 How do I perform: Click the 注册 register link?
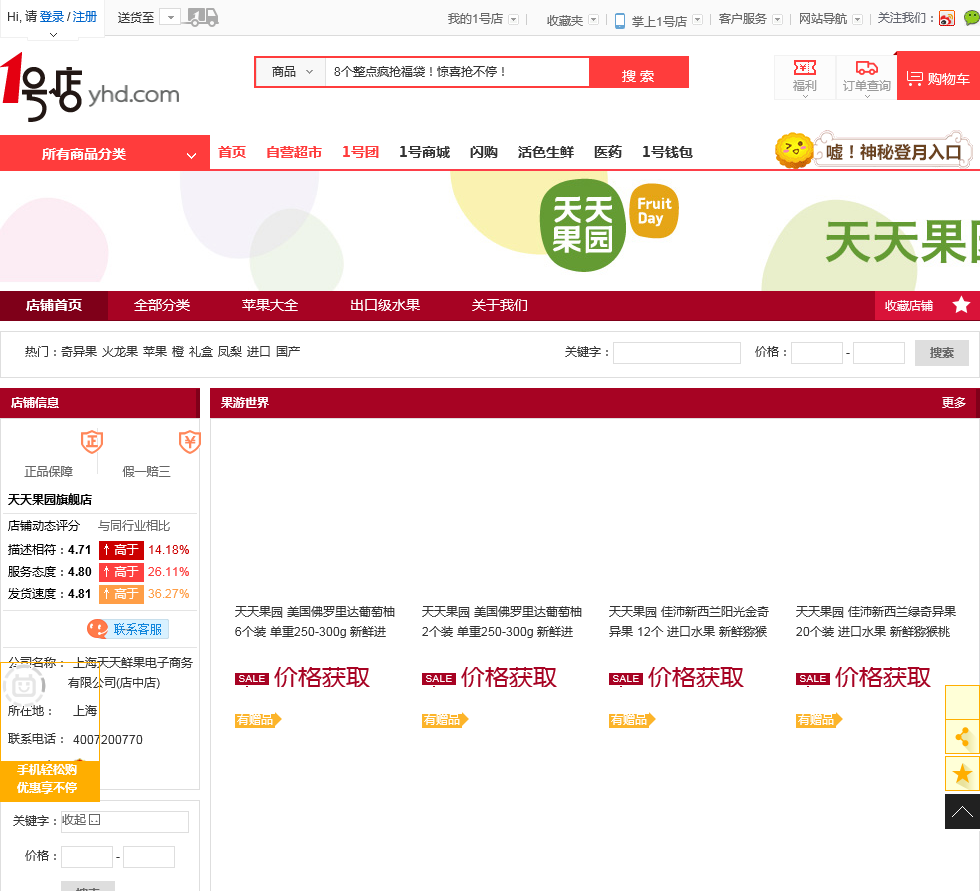coord(85,17)
